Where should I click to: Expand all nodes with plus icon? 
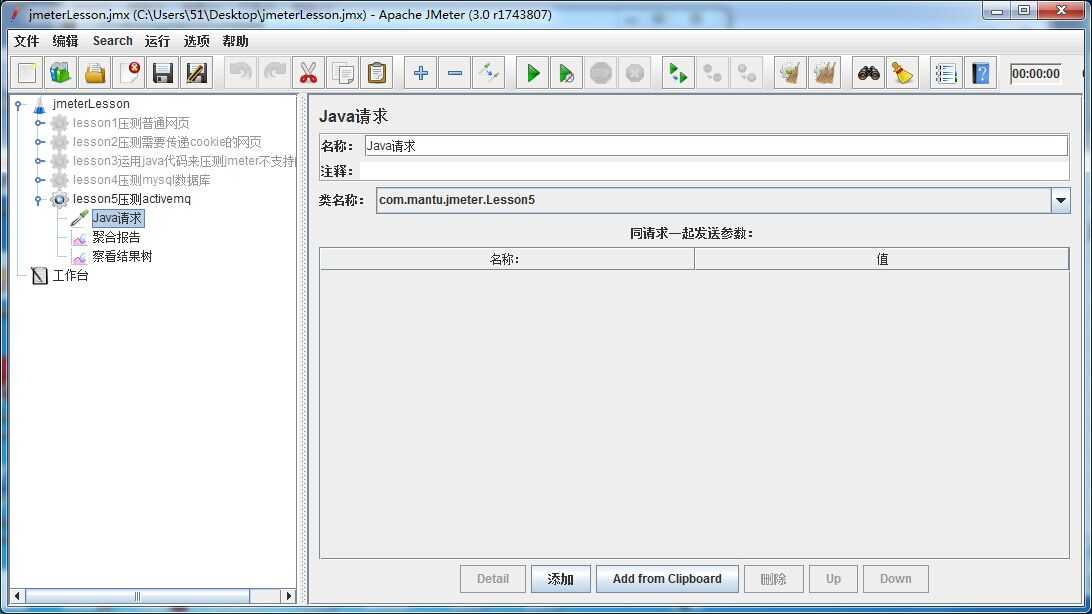click(421, 73)
